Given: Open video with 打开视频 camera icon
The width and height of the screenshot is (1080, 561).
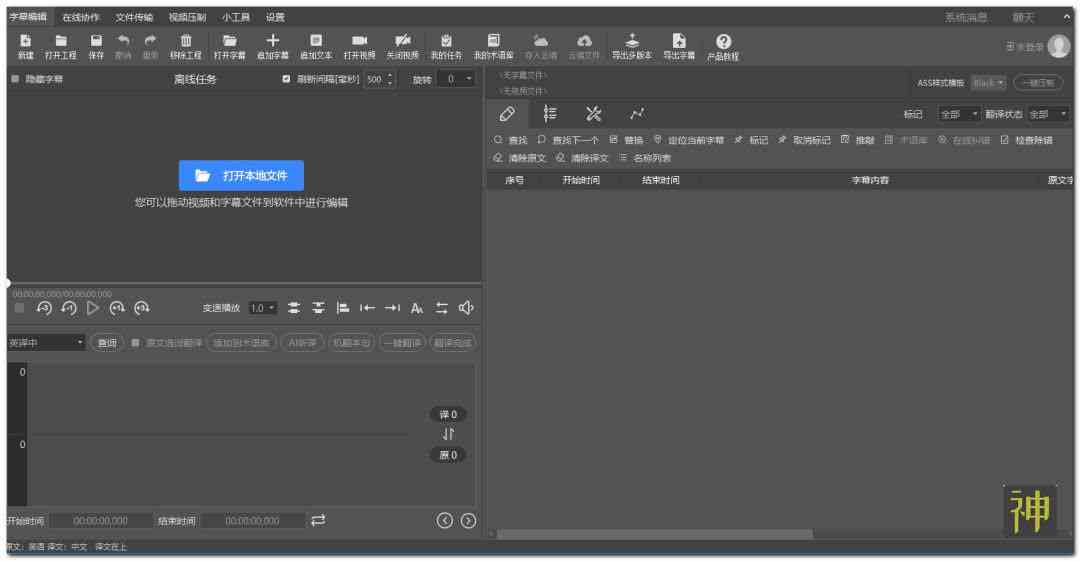Looking at the screenshot, I should pyautogui.click(x=360, y=46).
